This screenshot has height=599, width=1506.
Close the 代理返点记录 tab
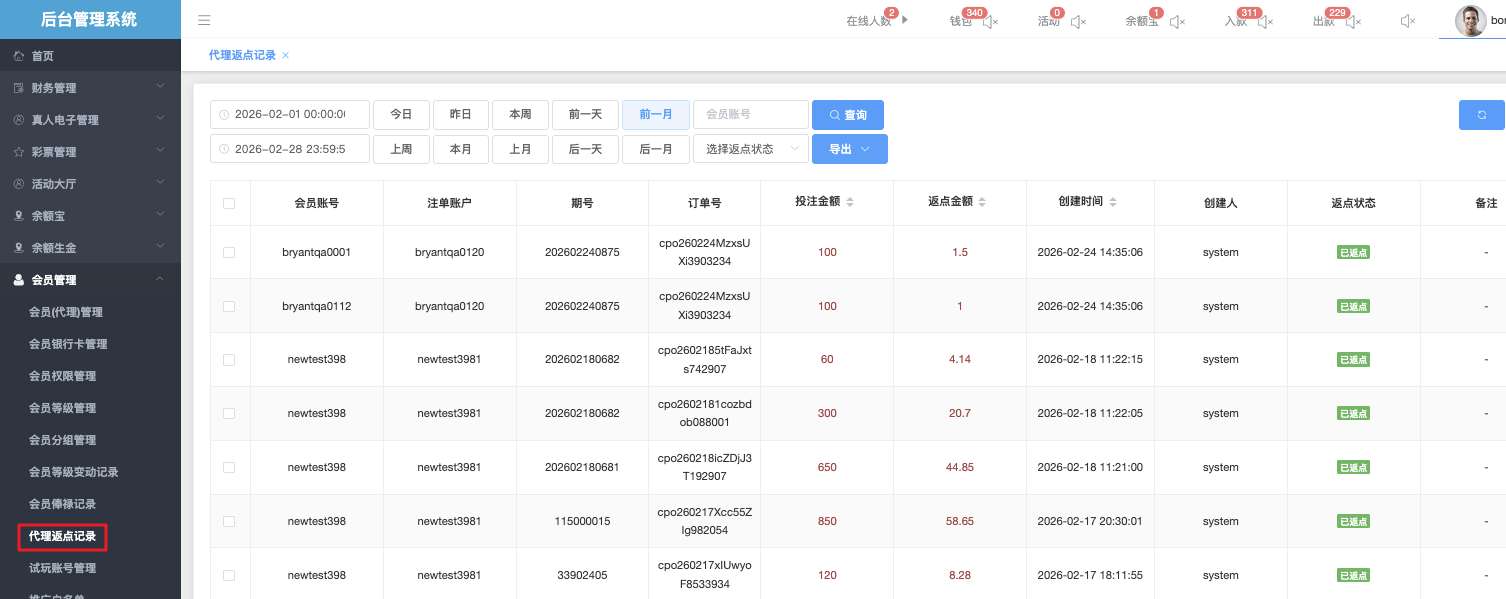[286, 56]
